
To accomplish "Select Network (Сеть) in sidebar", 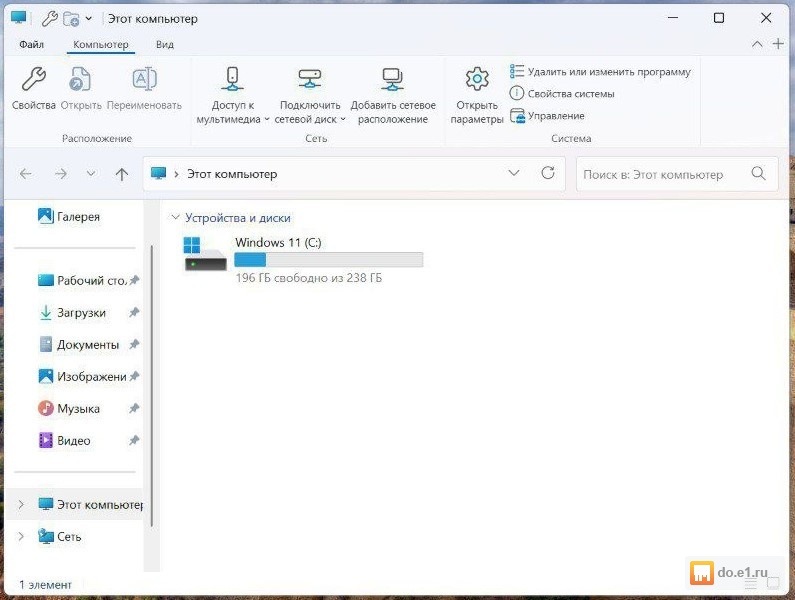I will [60, 536].
